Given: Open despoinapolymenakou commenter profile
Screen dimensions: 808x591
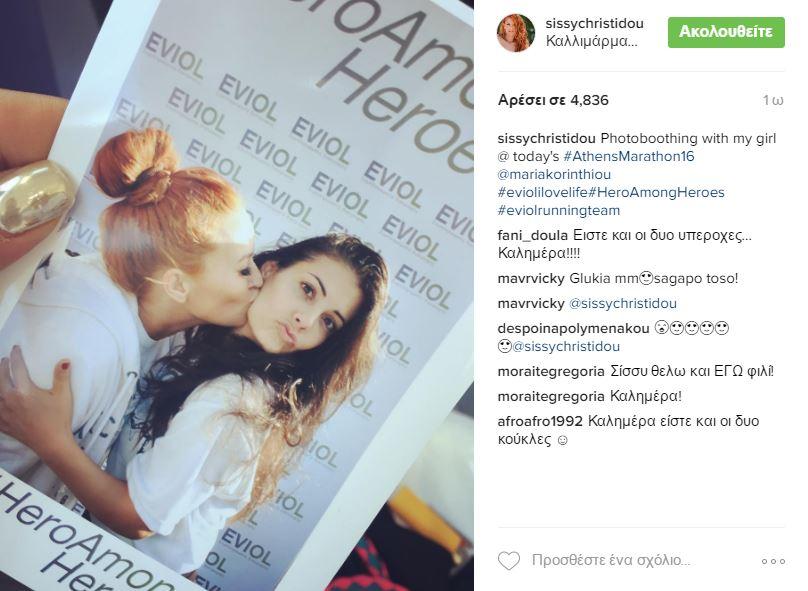Looking at the screenshot, I should (573, 328).
